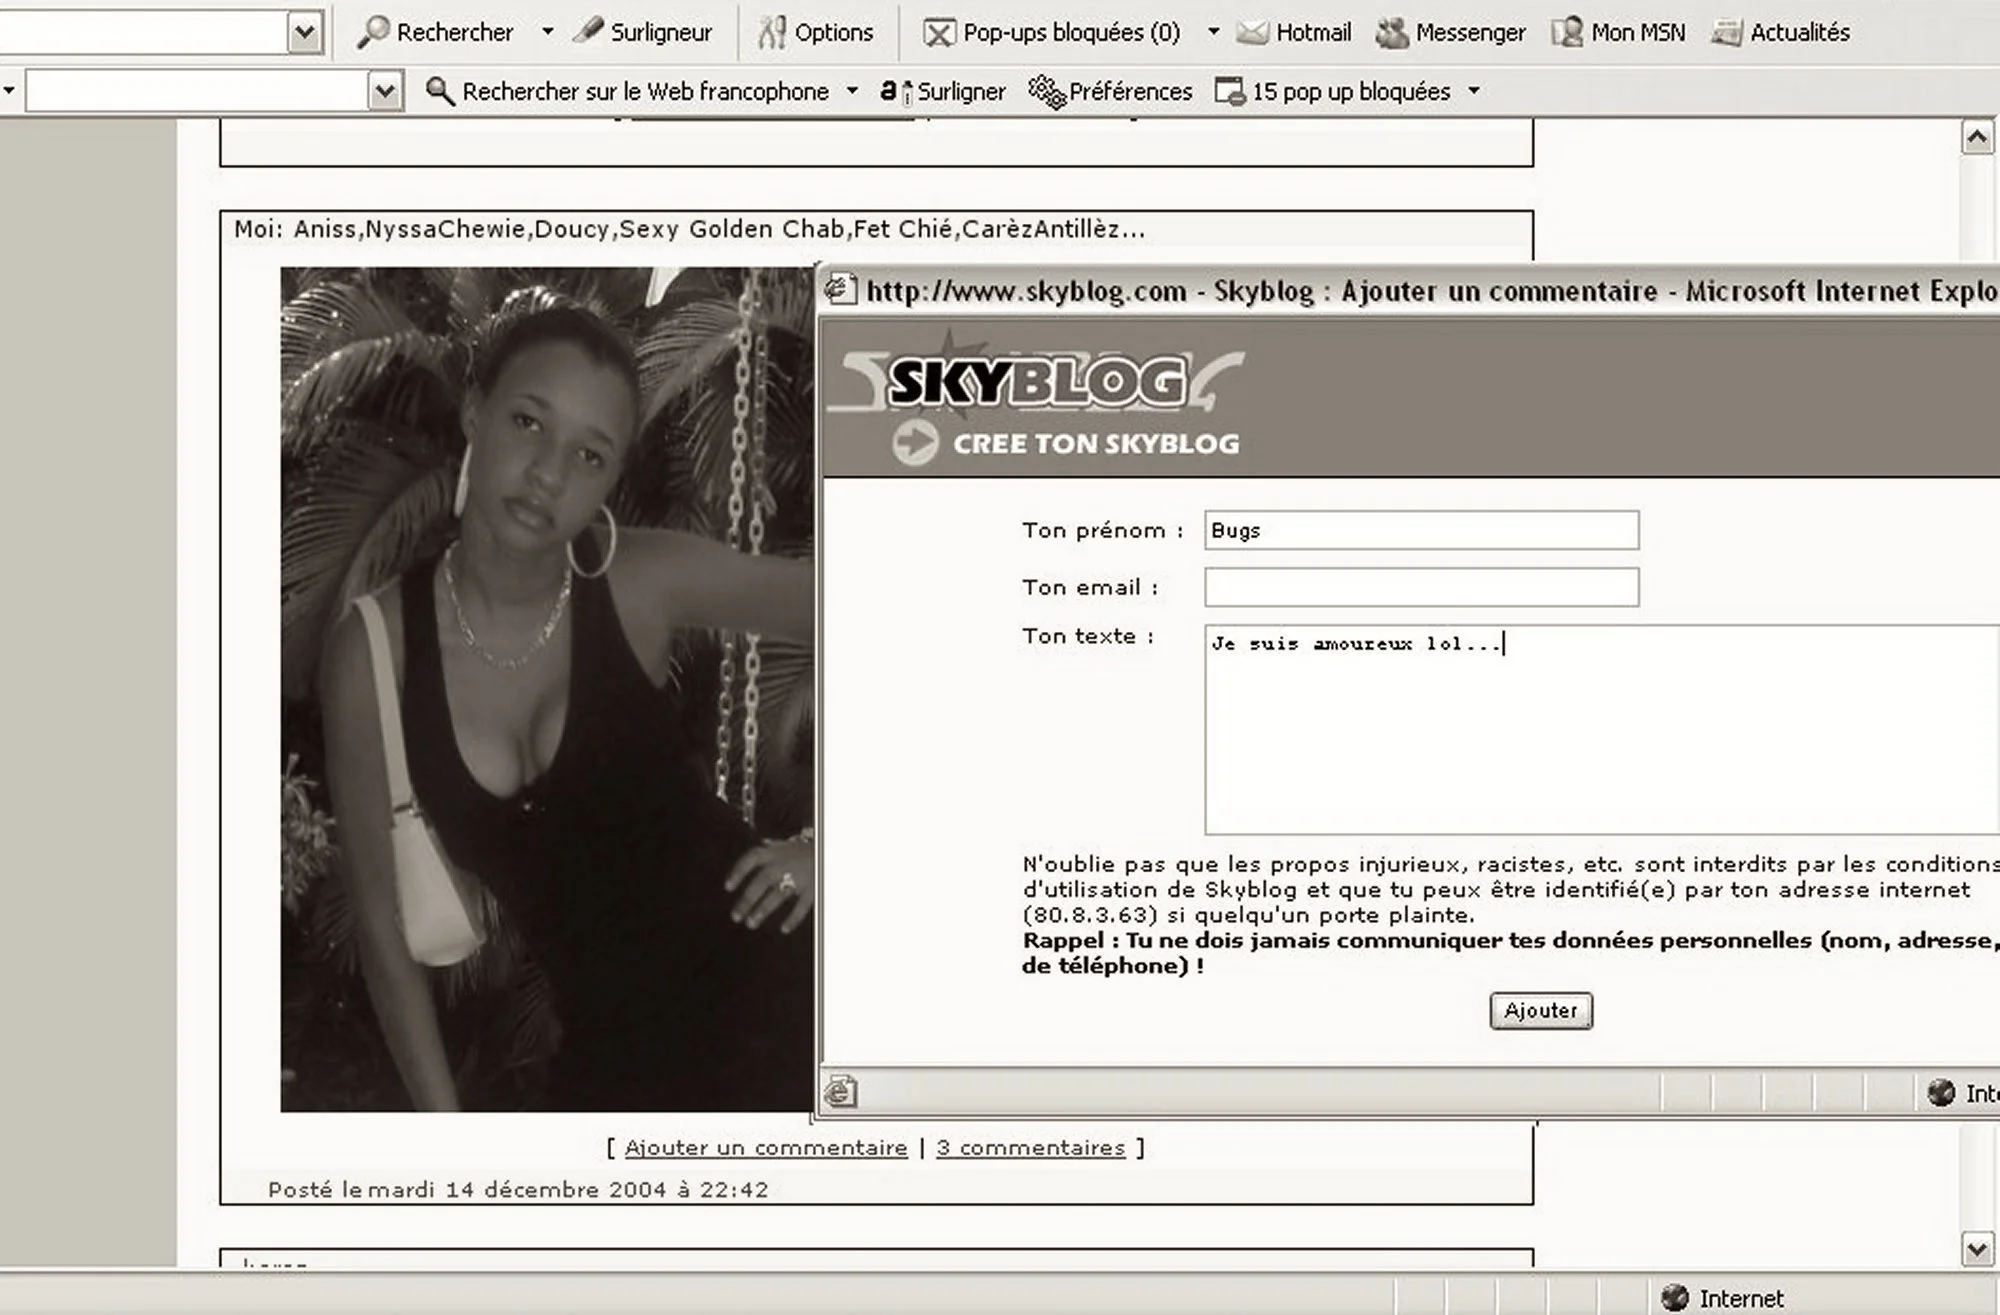View the 3 commentaires link

click(1030, 1147)
